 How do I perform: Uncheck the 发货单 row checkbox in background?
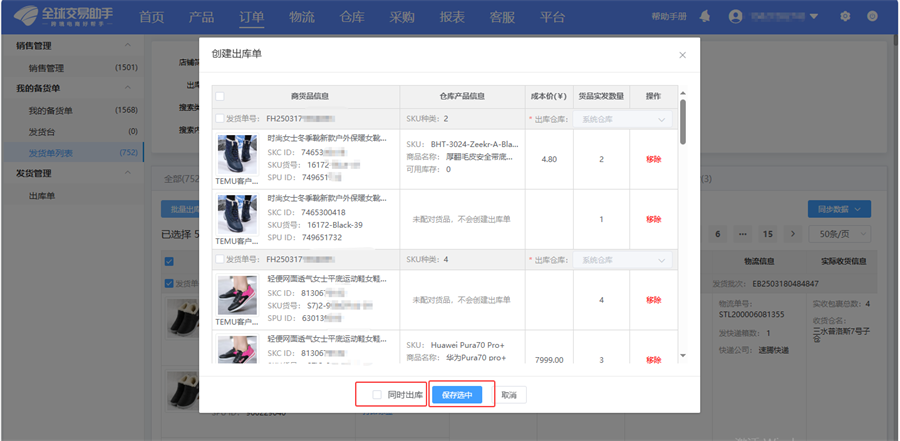click(x=169, y=283)
